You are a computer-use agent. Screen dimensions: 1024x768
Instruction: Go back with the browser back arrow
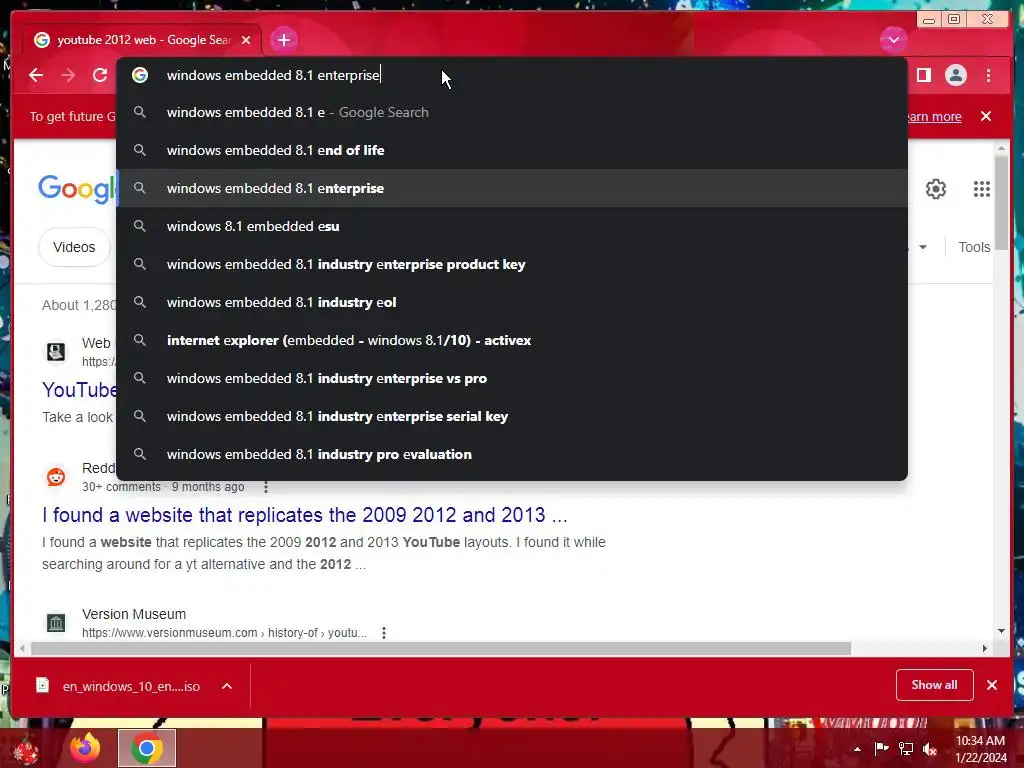(x=36, y=75)
